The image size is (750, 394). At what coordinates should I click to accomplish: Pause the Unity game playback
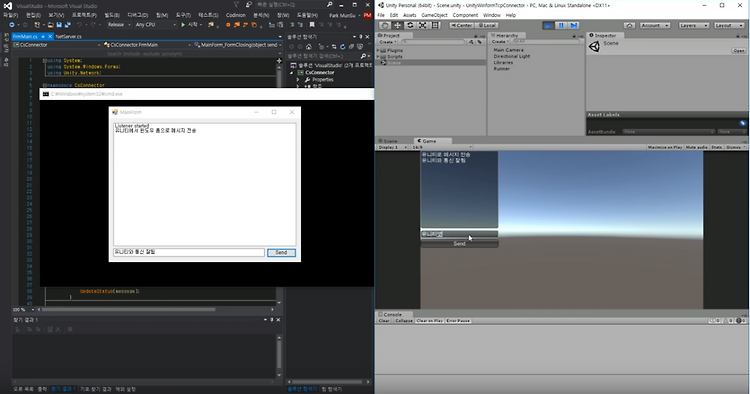pos(561,25)
